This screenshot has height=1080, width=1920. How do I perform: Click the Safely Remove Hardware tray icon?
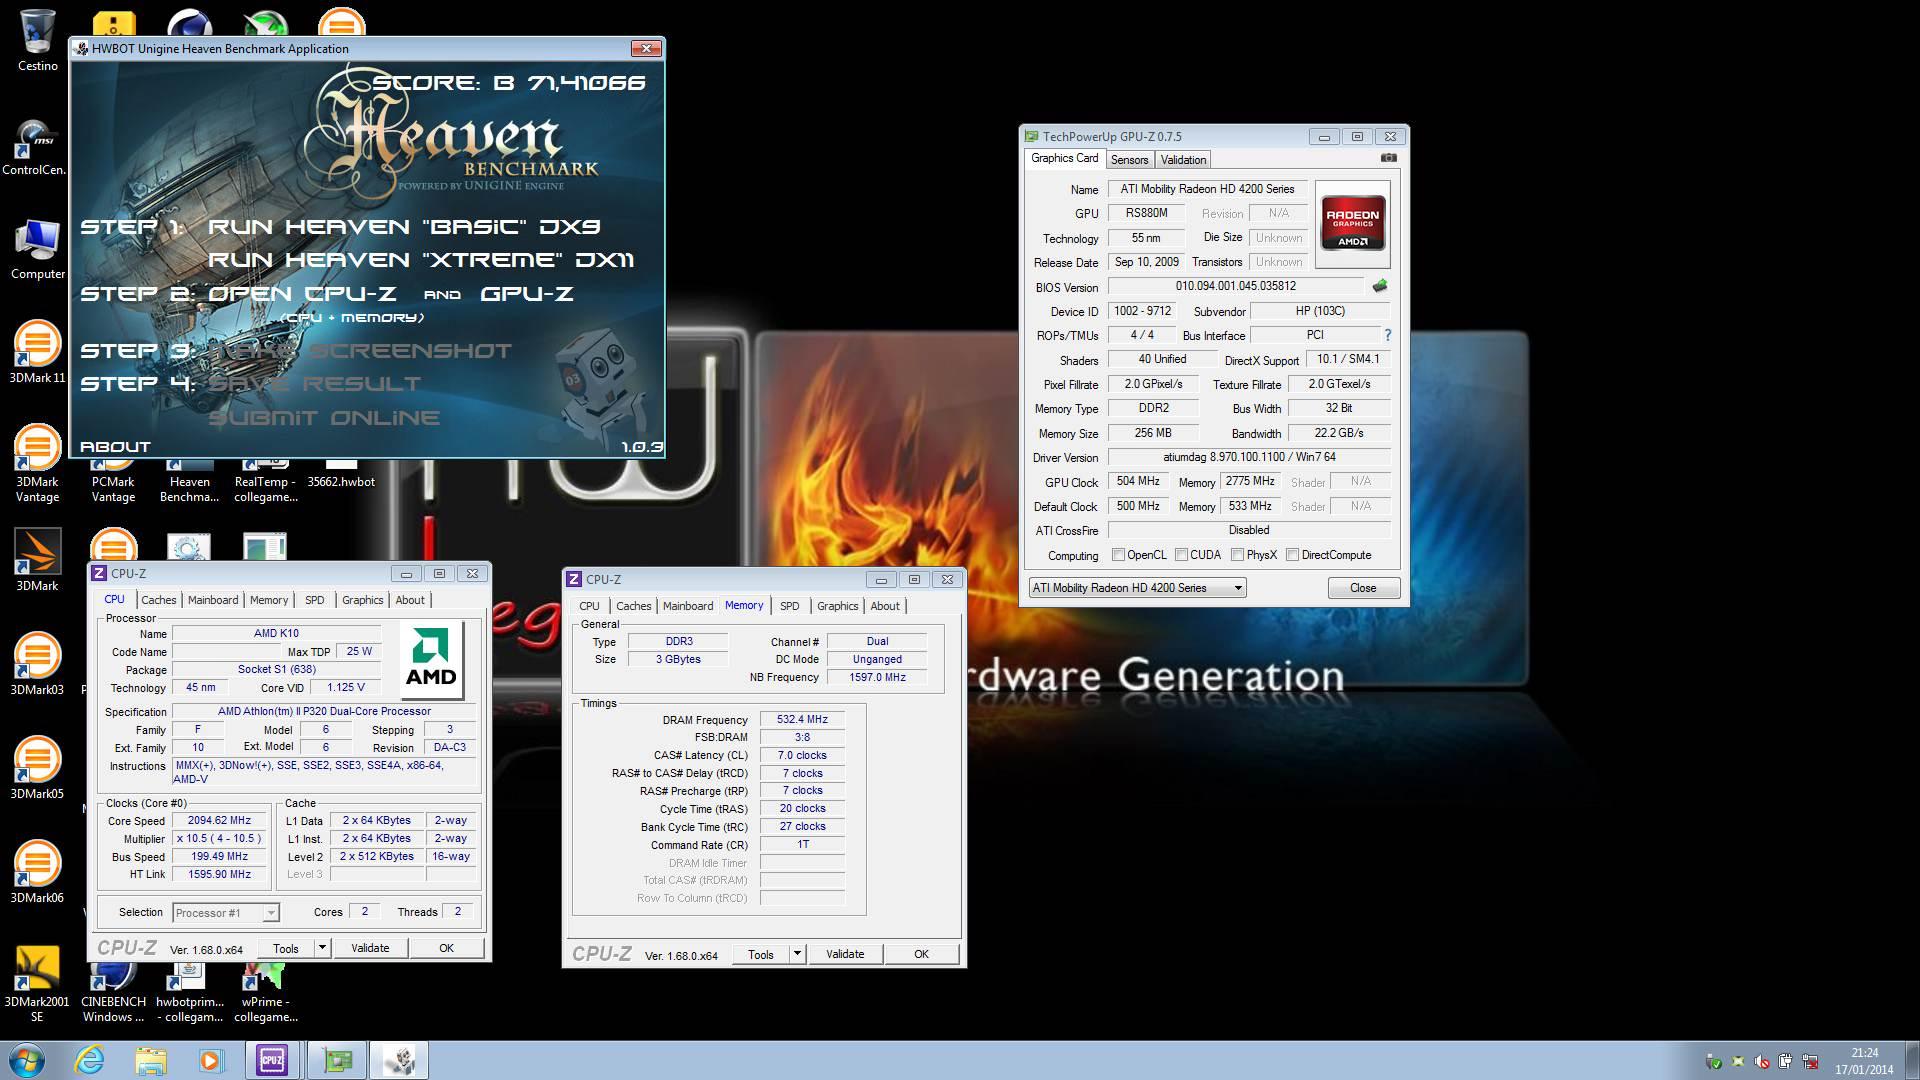click(x=1713, y=1062)
